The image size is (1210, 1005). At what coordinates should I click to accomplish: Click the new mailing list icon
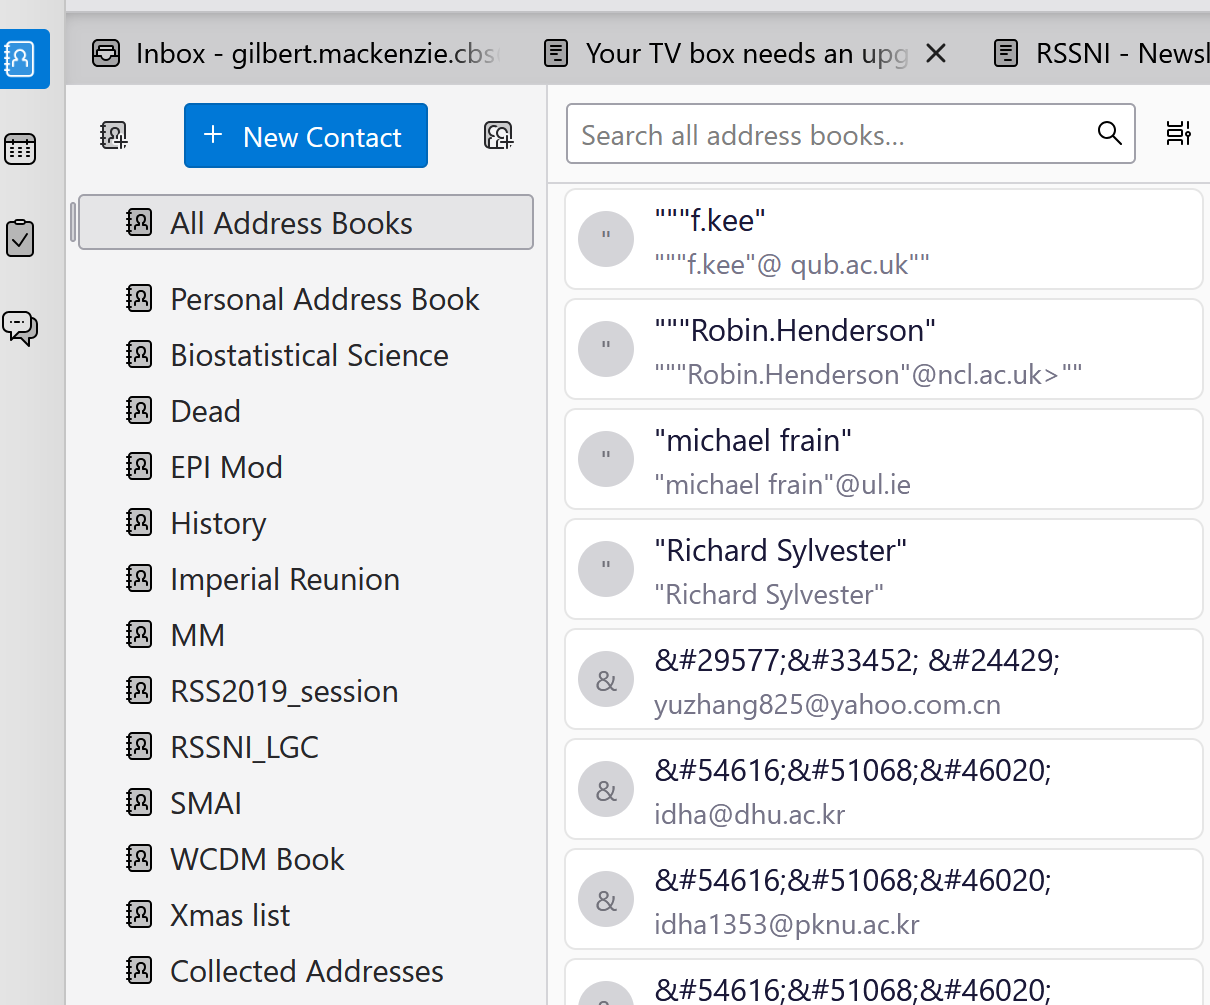[x=498, y=135]
